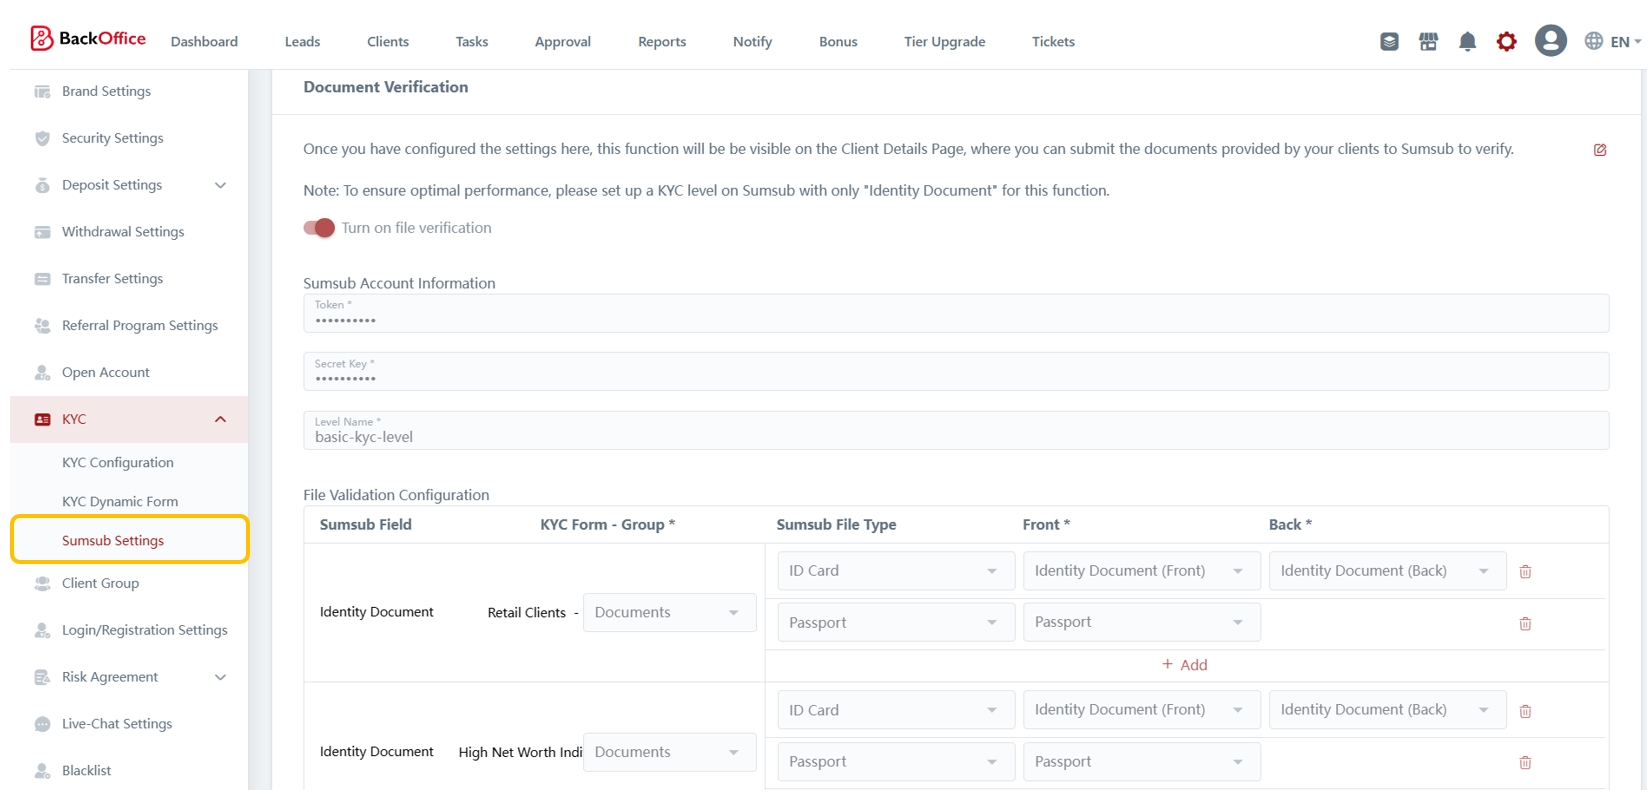Click the user profile avatar icon
Viewport: 1651px width, 796px height.
tap(1550, 41)
